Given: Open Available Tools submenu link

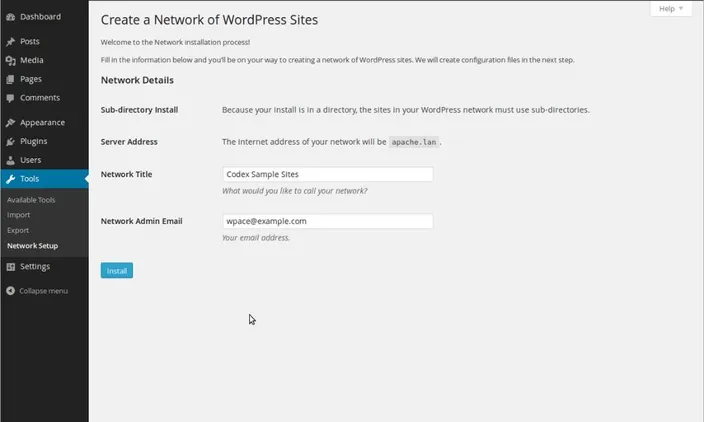Looking at the screenshot, I should (31, 200).
